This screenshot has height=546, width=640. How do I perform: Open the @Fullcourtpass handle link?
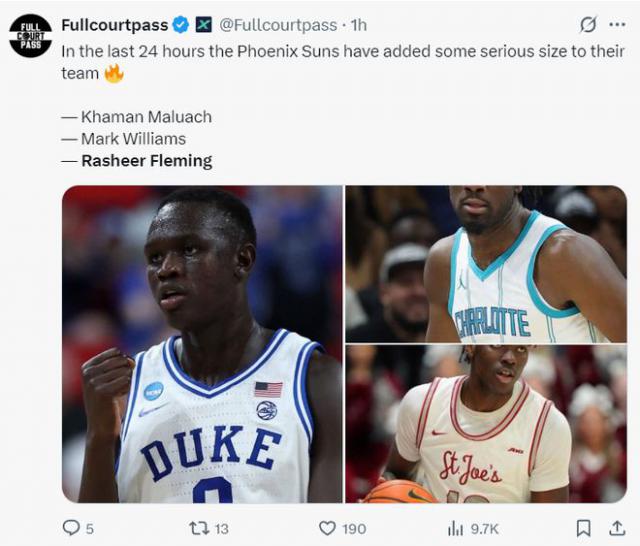tap(278, 25)
